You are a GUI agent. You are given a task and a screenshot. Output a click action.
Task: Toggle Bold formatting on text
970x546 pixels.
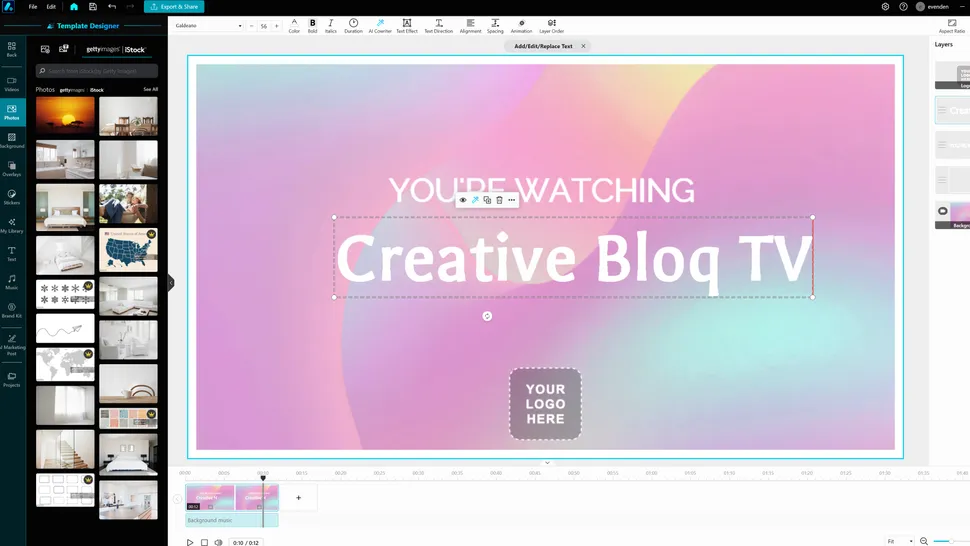(312, 25)
